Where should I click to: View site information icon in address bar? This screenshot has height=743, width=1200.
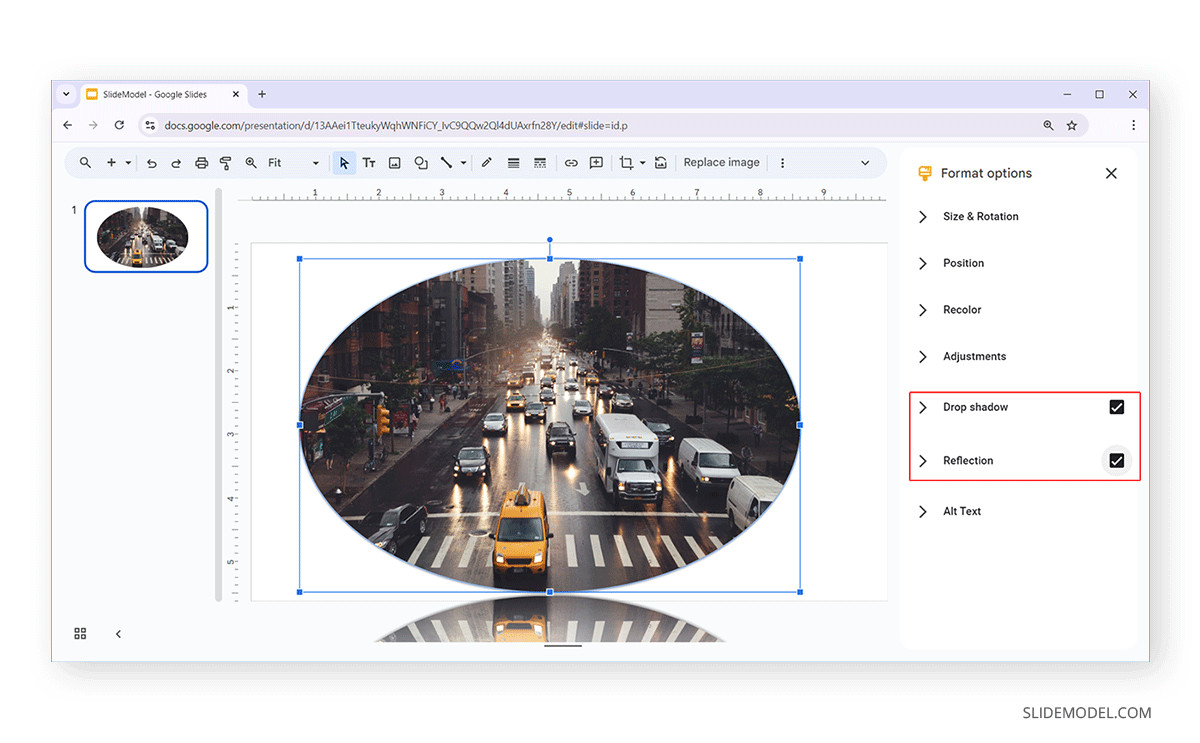tap(150, 126)
